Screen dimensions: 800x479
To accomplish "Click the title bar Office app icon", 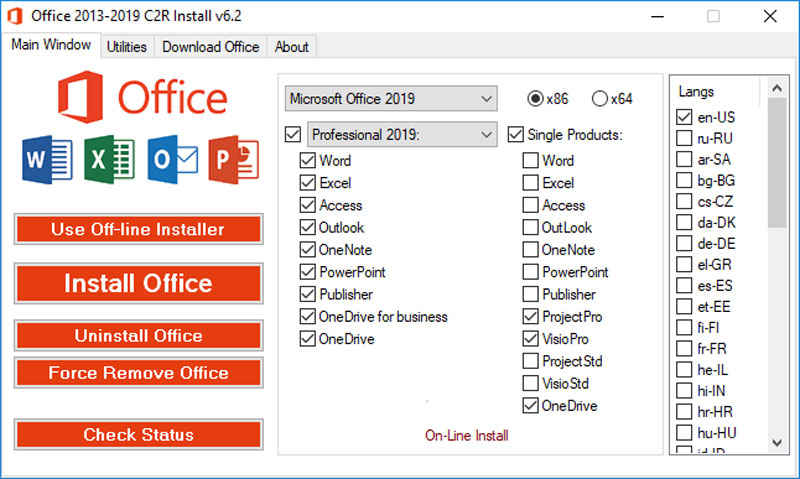I will (14, 16).
